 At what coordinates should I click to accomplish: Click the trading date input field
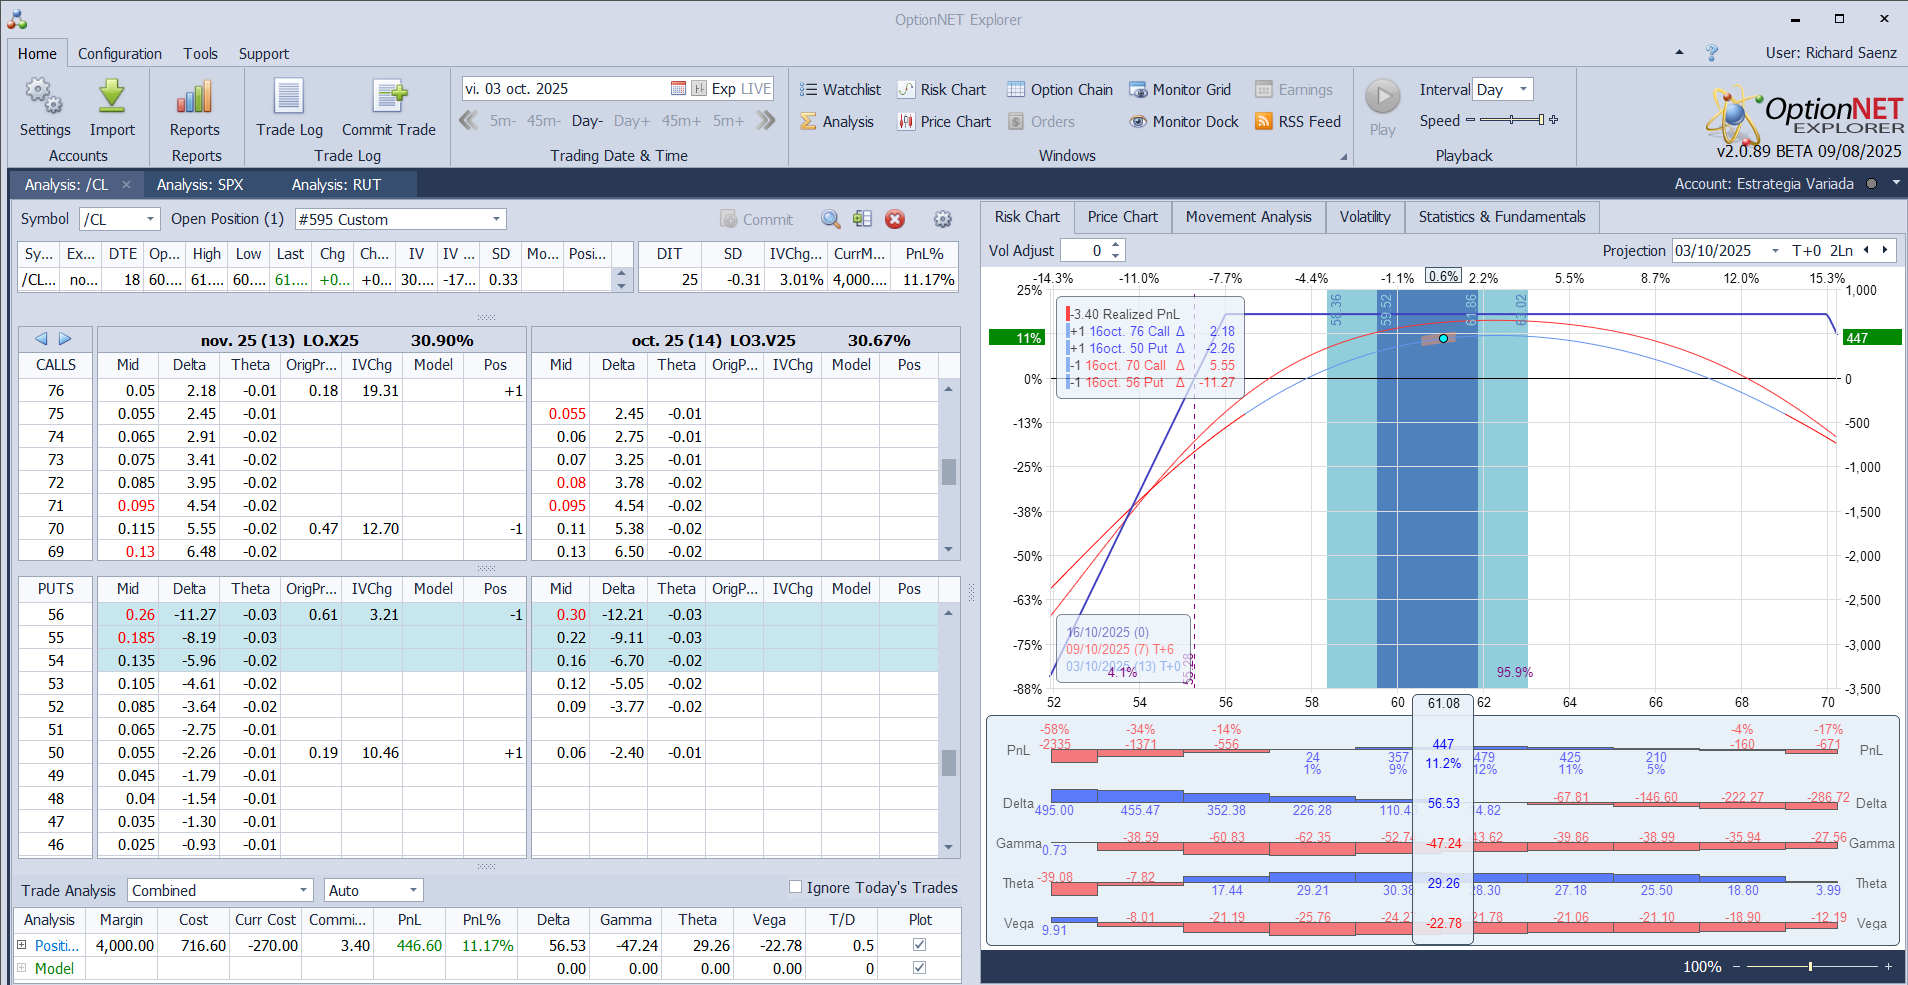point(565,88)
